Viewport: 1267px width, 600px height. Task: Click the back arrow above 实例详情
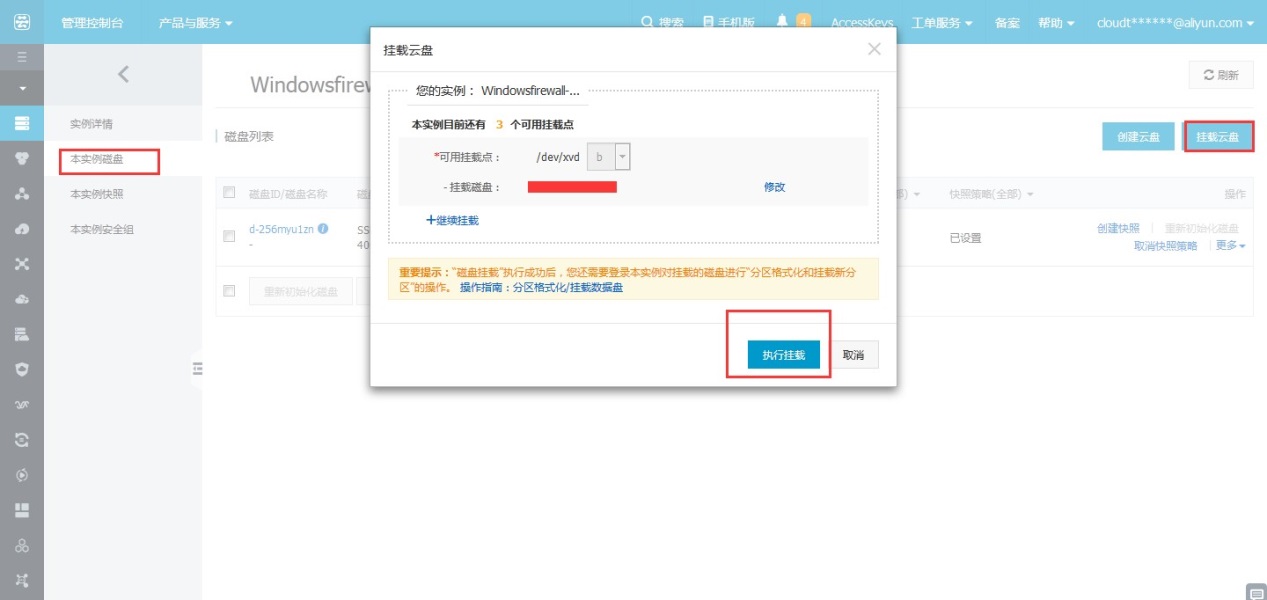point(123,74)
